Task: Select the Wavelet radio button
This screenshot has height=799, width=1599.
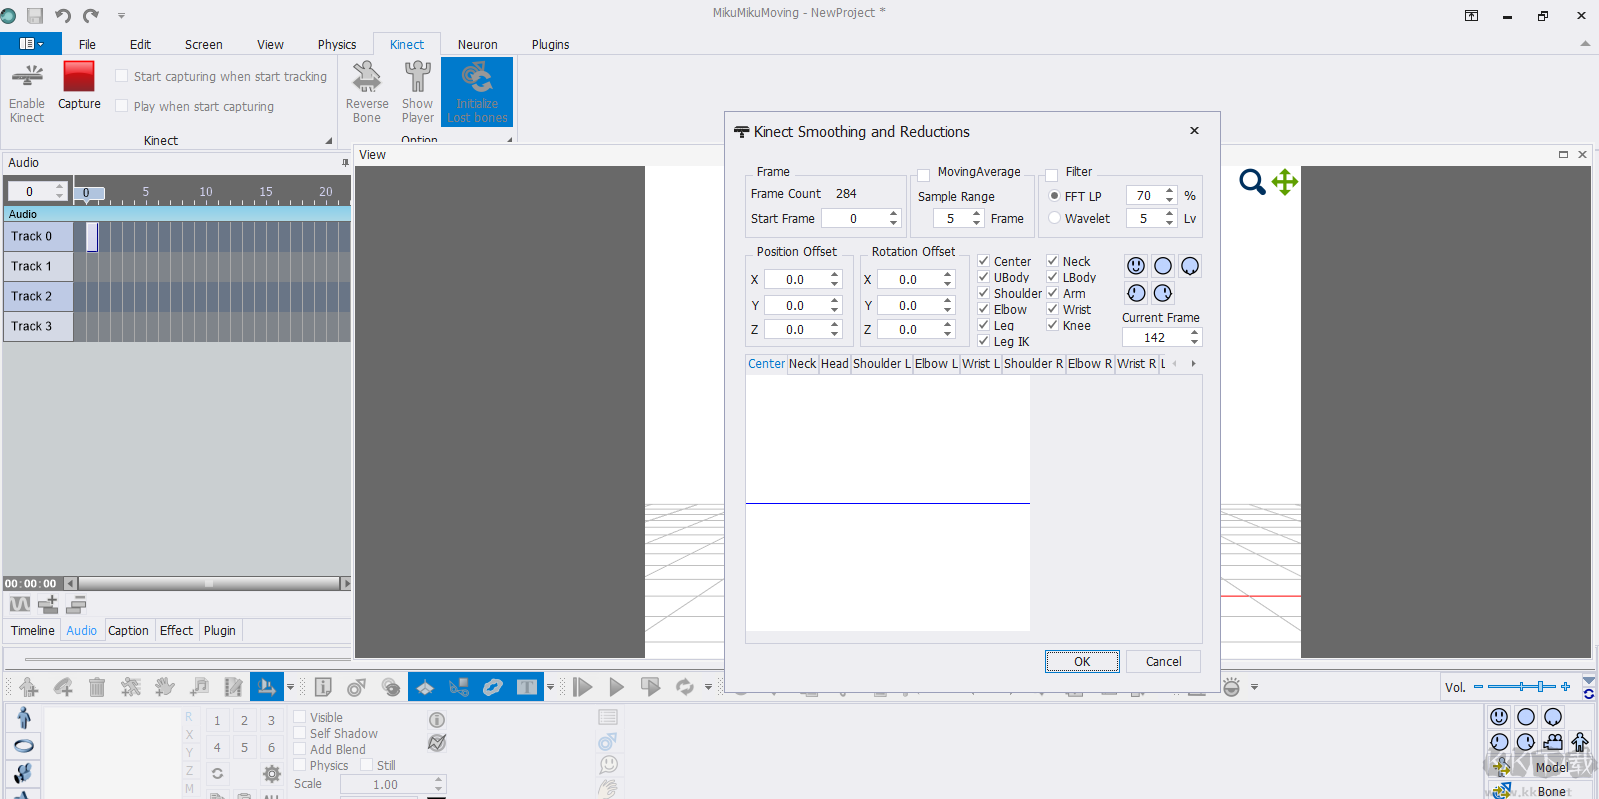Action: [1055, 218]
